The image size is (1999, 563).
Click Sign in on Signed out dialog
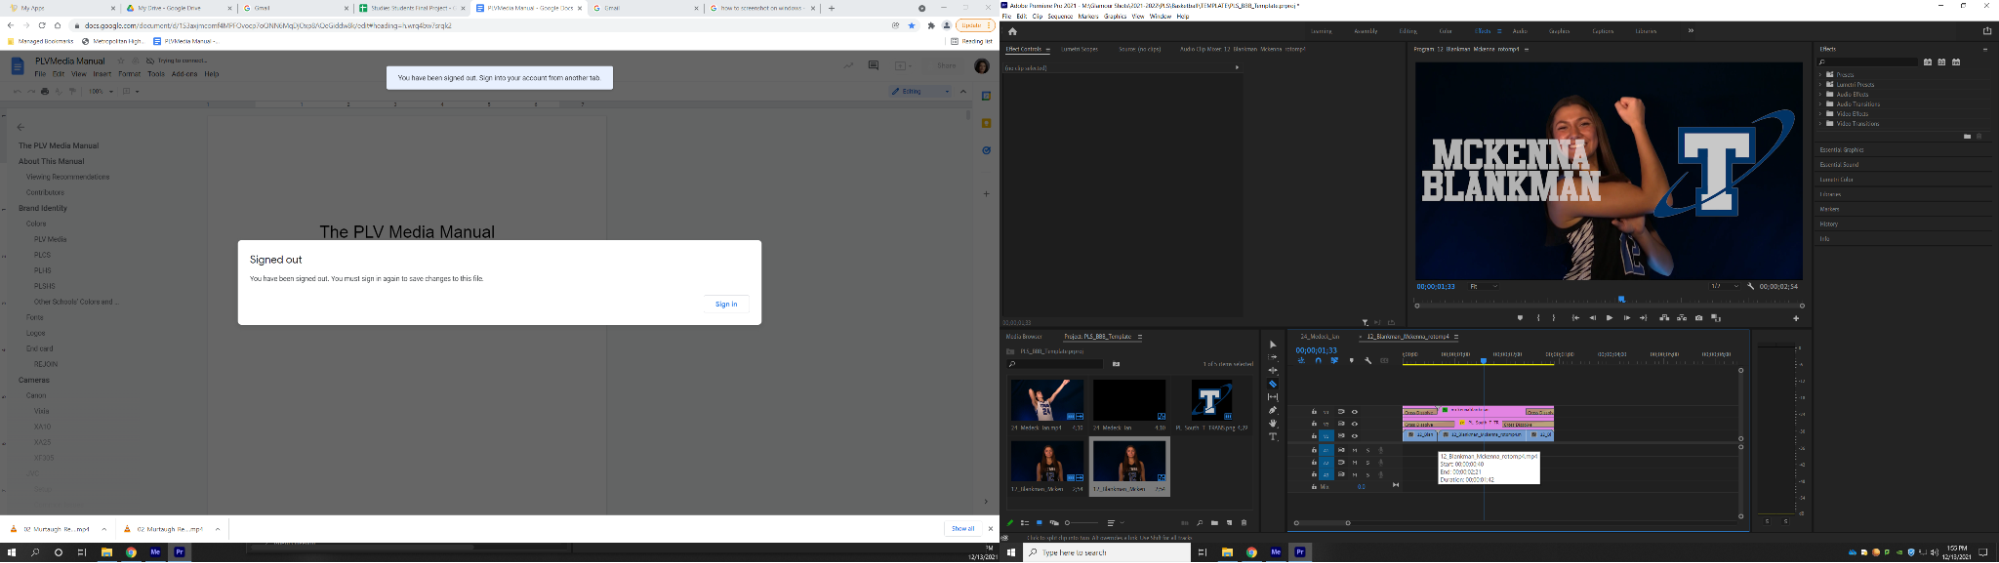pos(726,304)
